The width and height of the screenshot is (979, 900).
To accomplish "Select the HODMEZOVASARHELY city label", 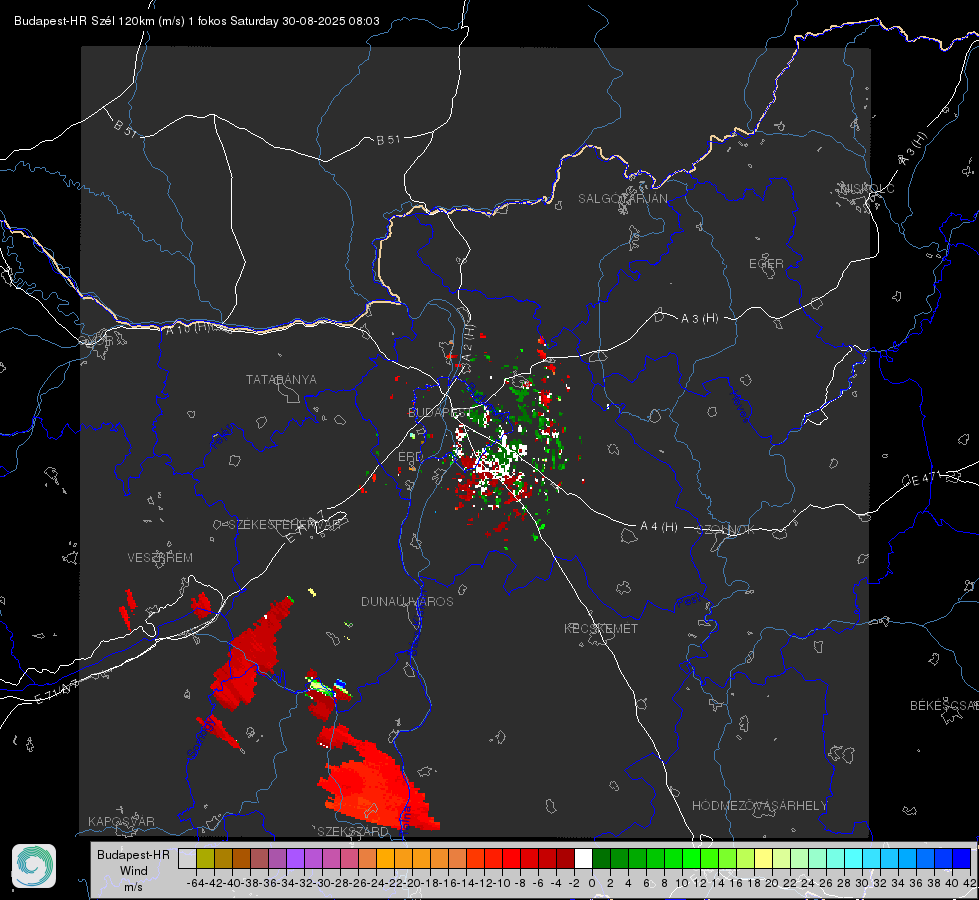I will (x=759, y=806).
